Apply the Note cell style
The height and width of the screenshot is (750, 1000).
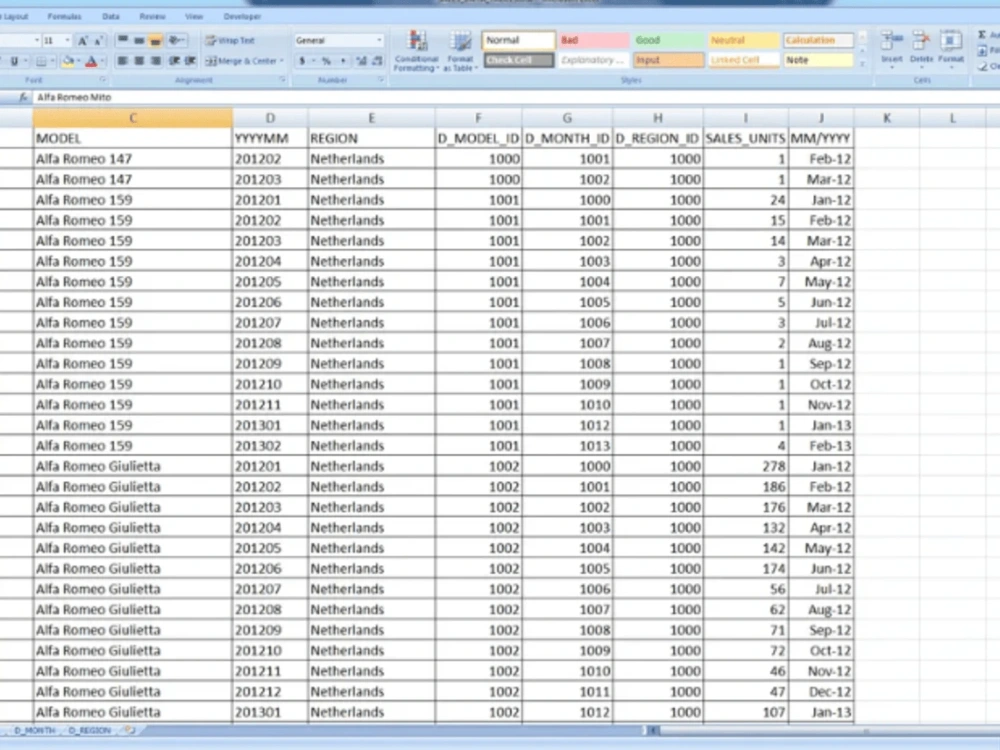pos(818,60)
